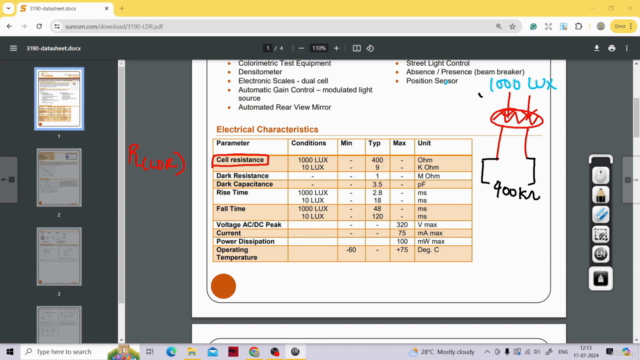Expand the left edge slide-out panel
Image resolution: width=640 pixels, height=360 pixels.
point(9,180)
